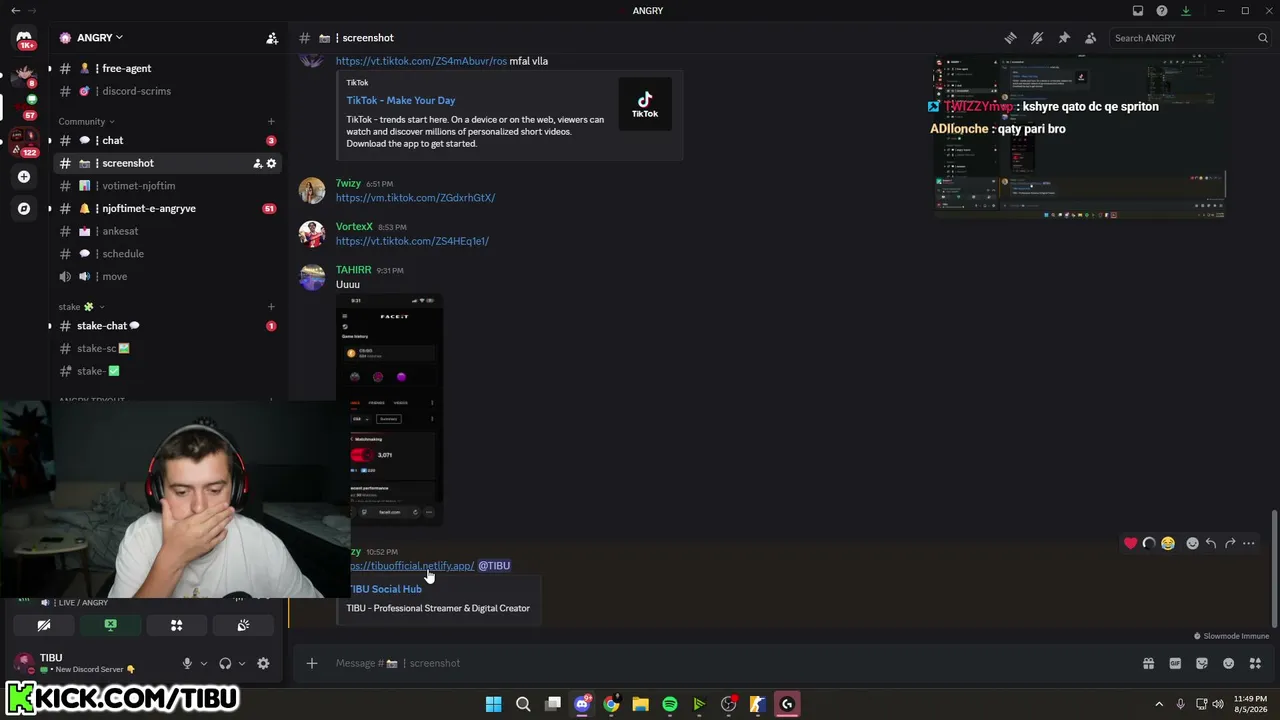Open the Discord inbox
The width and height of the screenshot is (1280, 720).
pyautogui.click(x=1138, y=11)
